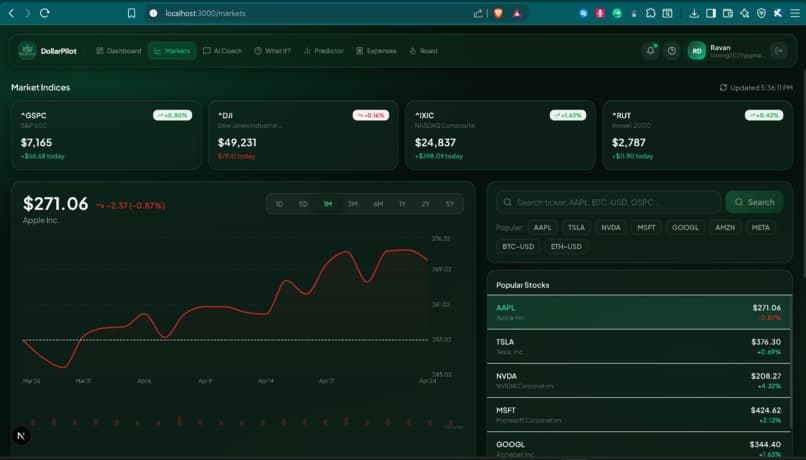806x460 pixels.
Task: Click the TSLA popular ticker chip
Action: coord(576,227)
